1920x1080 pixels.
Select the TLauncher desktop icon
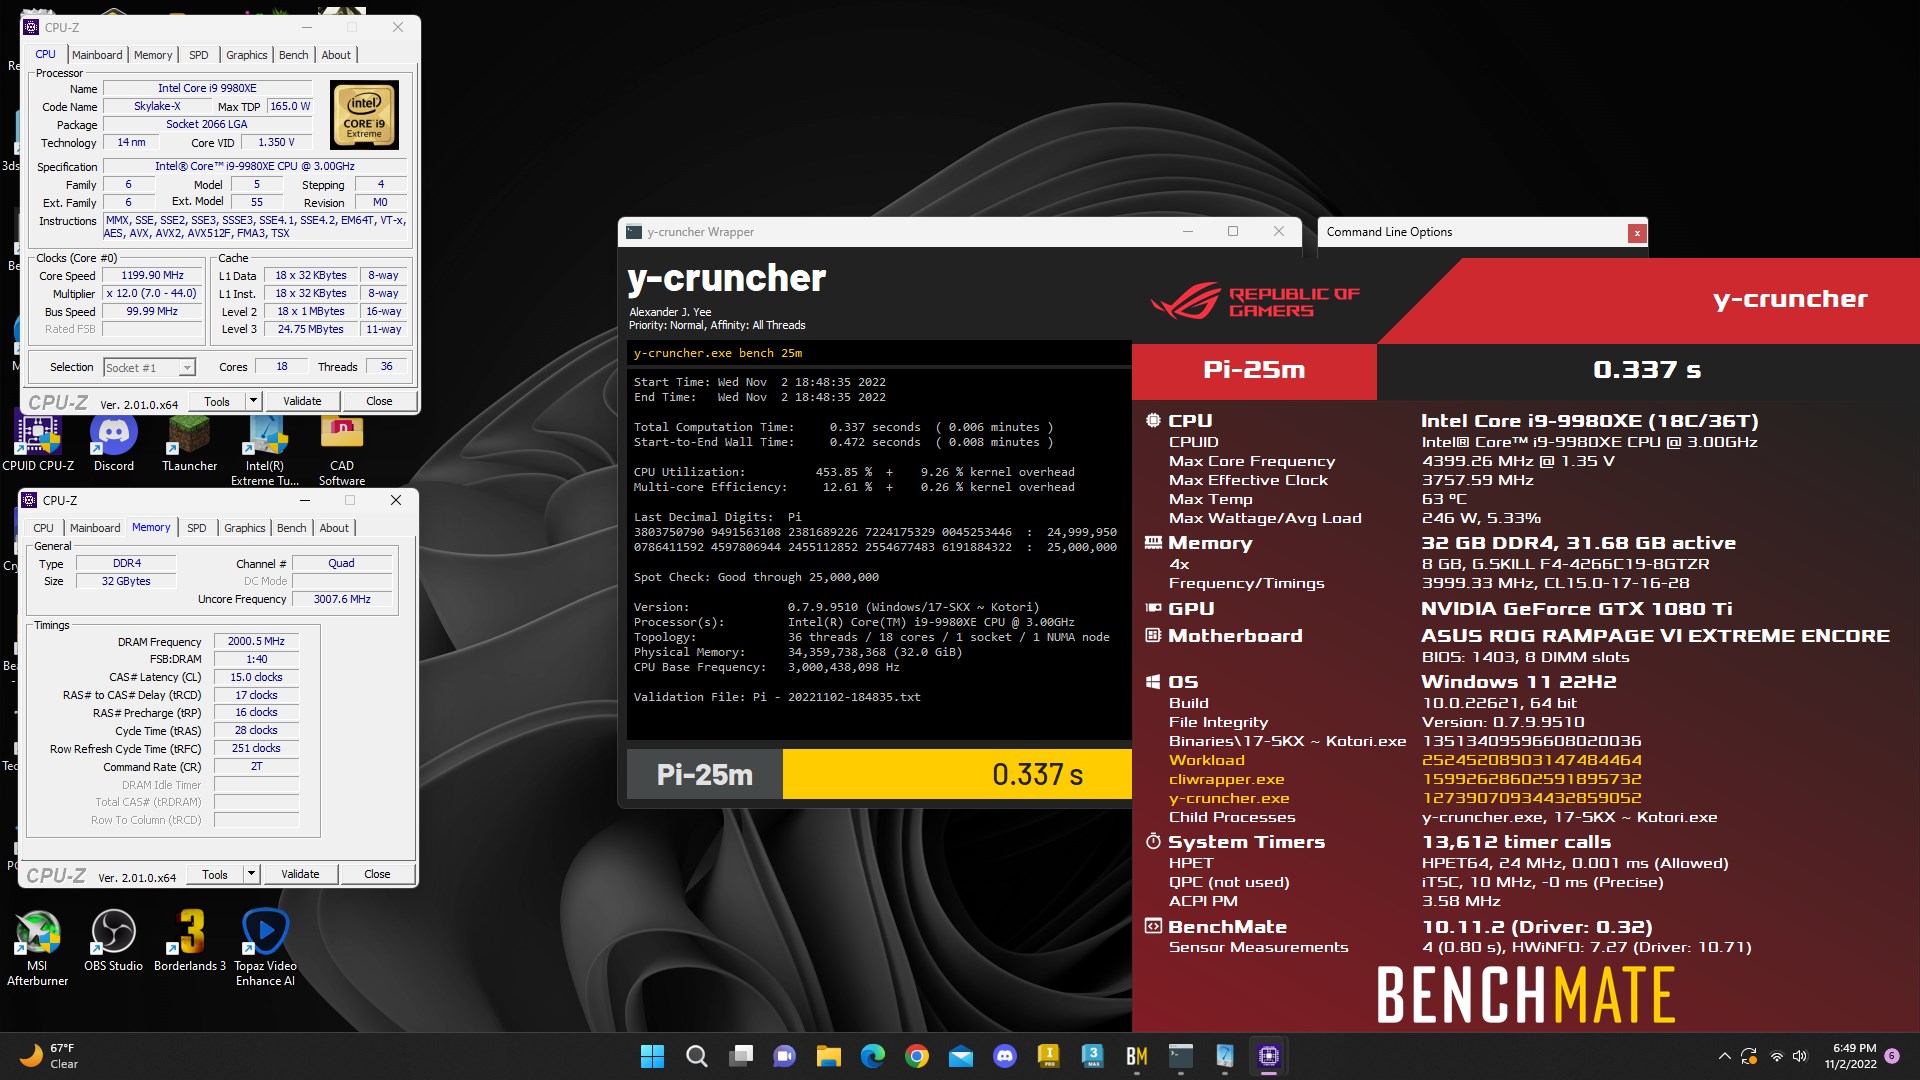(189, 442)
